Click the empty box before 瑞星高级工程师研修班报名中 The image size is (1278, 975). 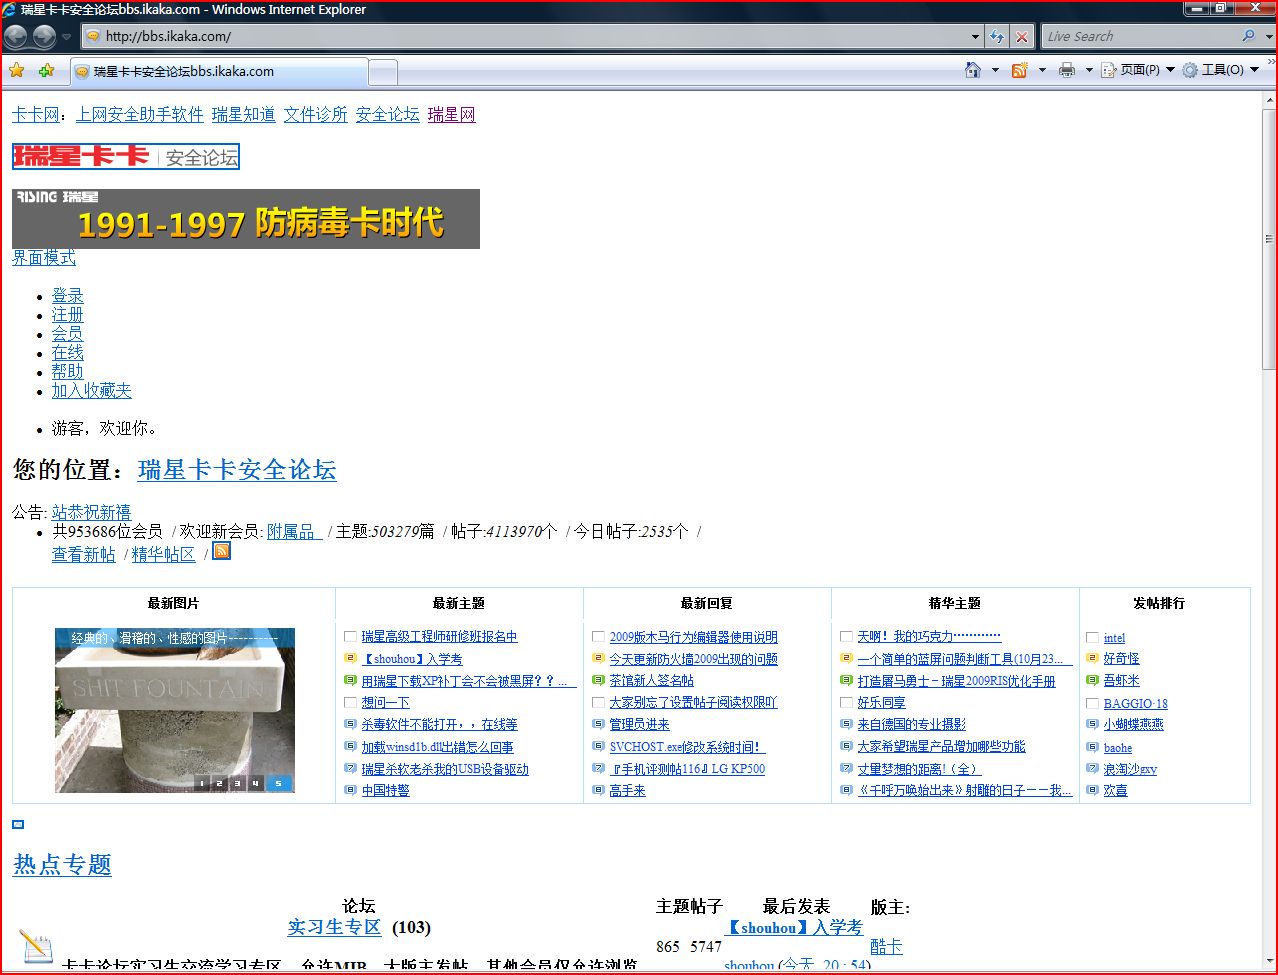click(350, 636)
